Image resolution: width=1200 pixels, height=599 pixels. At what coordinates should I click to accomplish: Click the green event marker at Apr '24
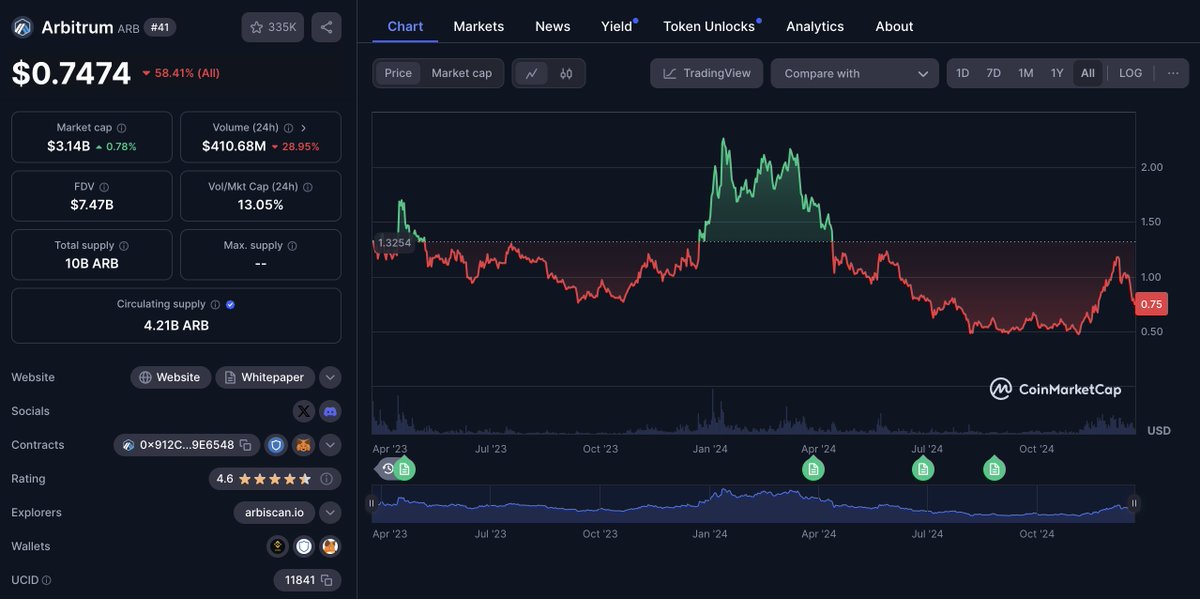tap(813, 468)
